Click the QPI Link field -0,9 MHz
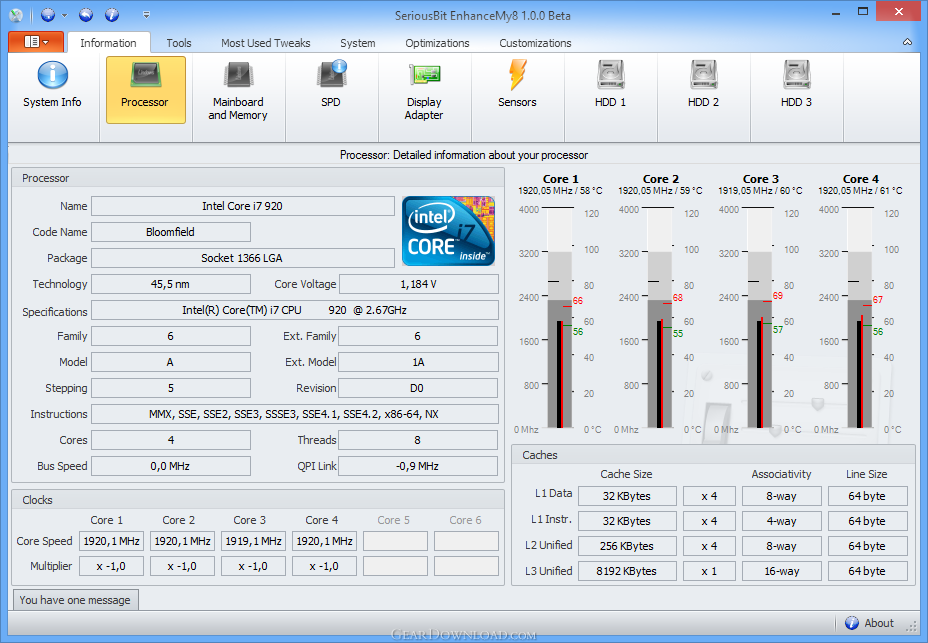Image resolution: width=928 pixels, height=643 pixels. pyautogui.click(x=418, y=466)
